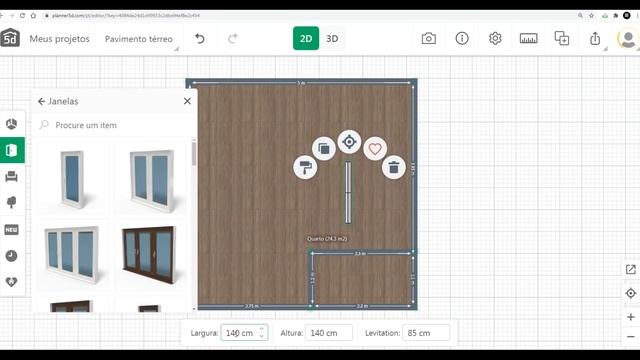
Task: Open the rooms construction sidebar icon
Action: [x=11, y=124]
